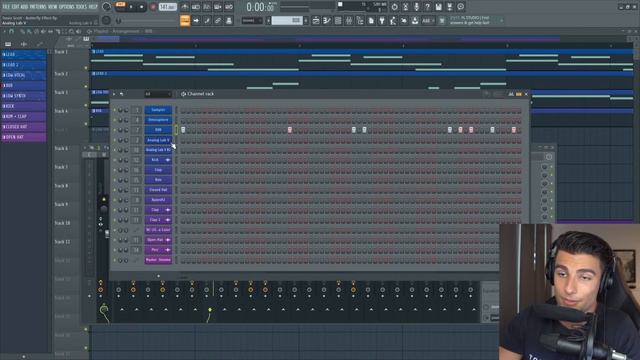Click the highlighted orange Playlist view button
This screenshot has width=640, height=360.
185,20
